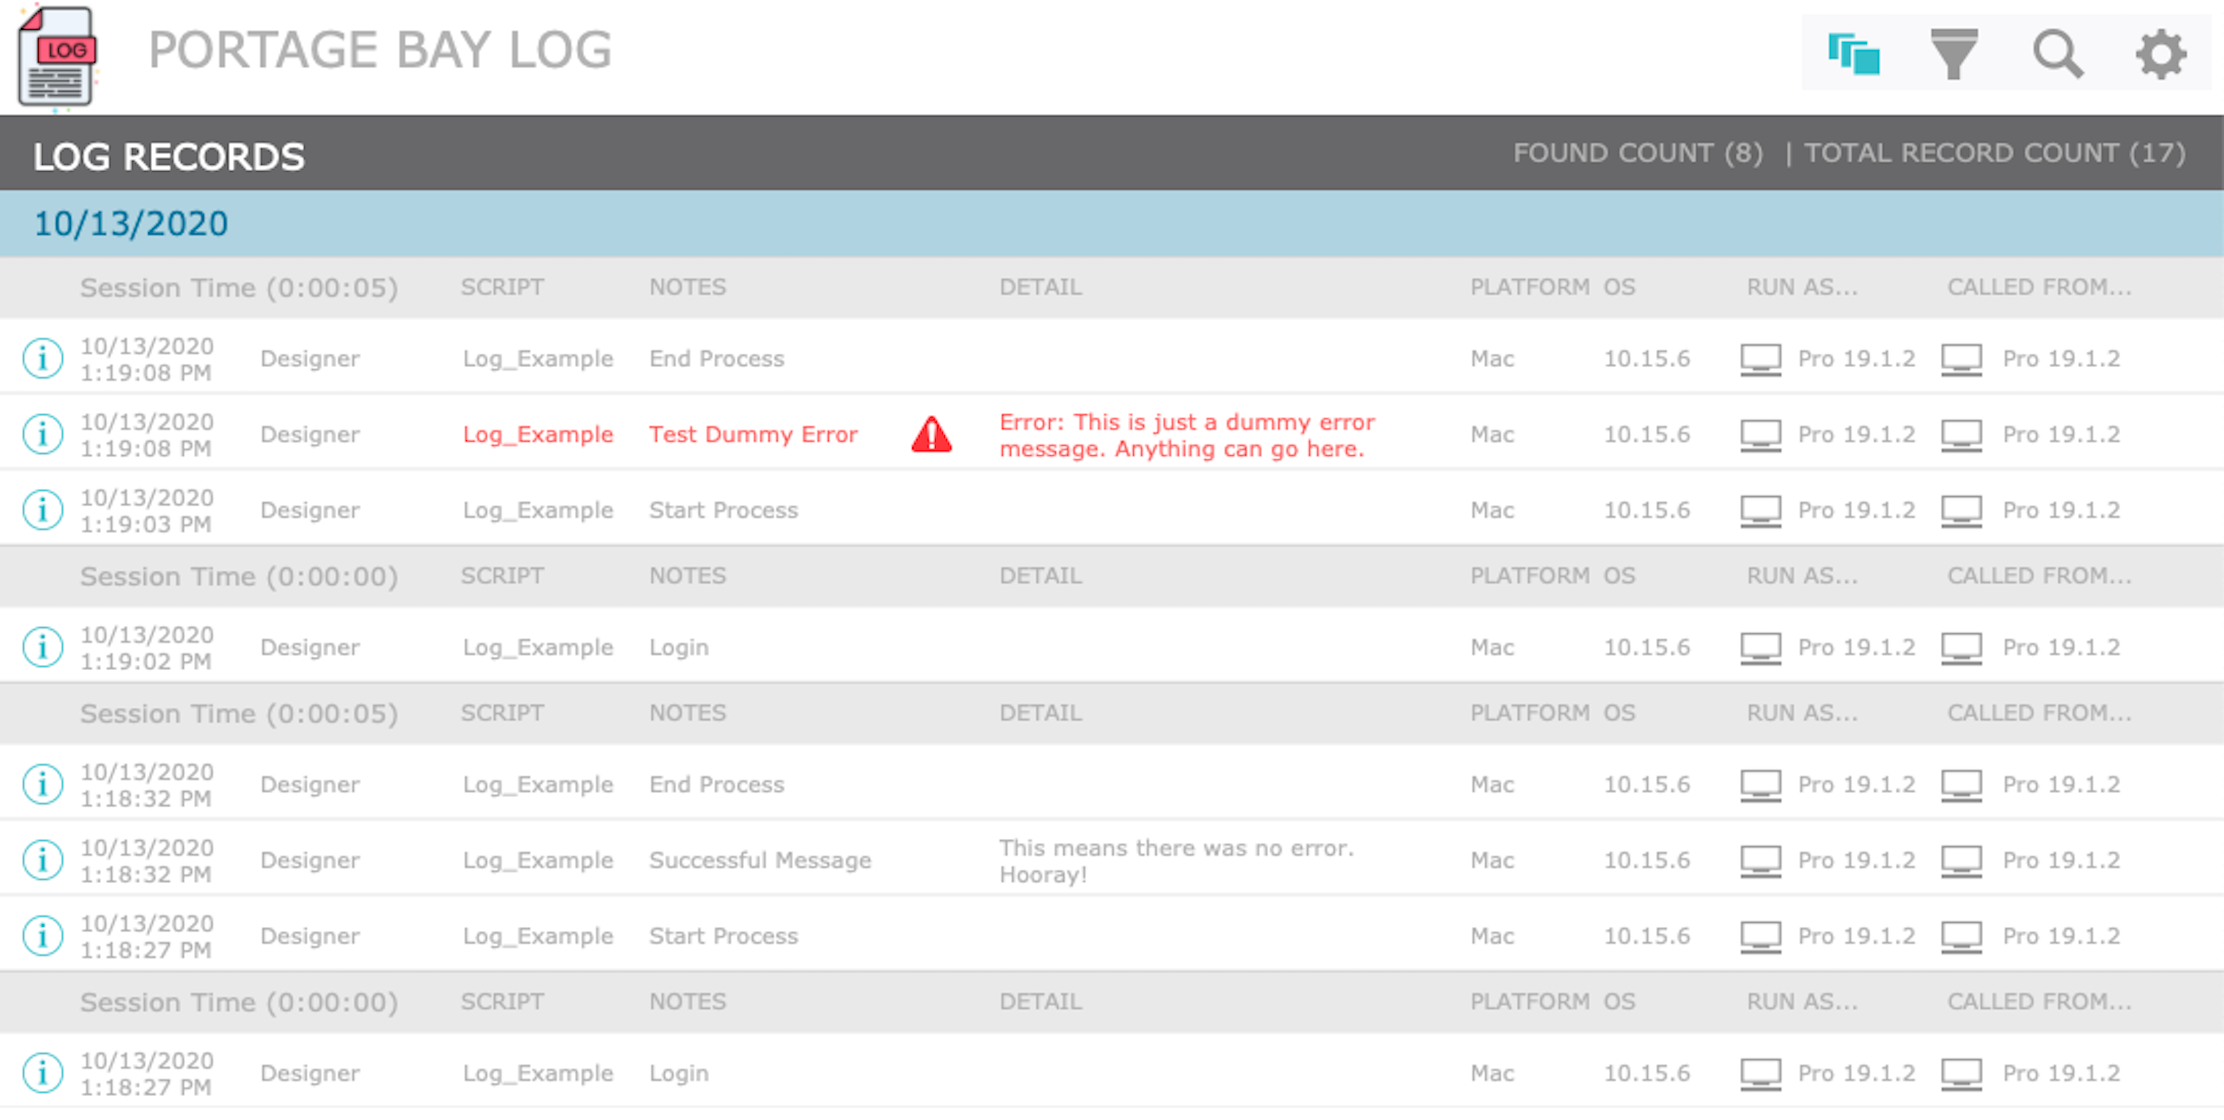Viewport: 2224px width, 1120px height.
Task: Click the DETAIL column header in first session
Action: point(1040,287)
